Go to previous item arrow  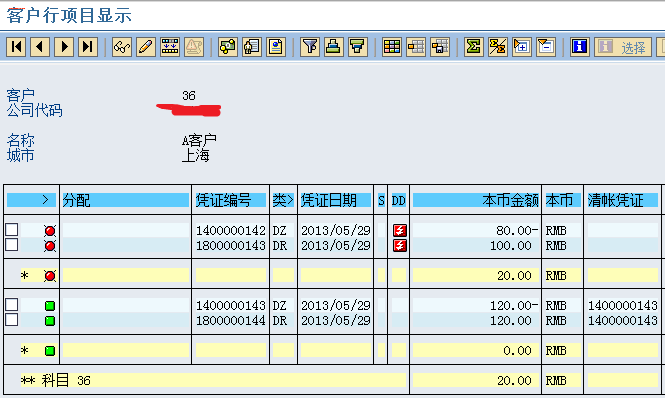pyautogui.click(x=40, y=47)
